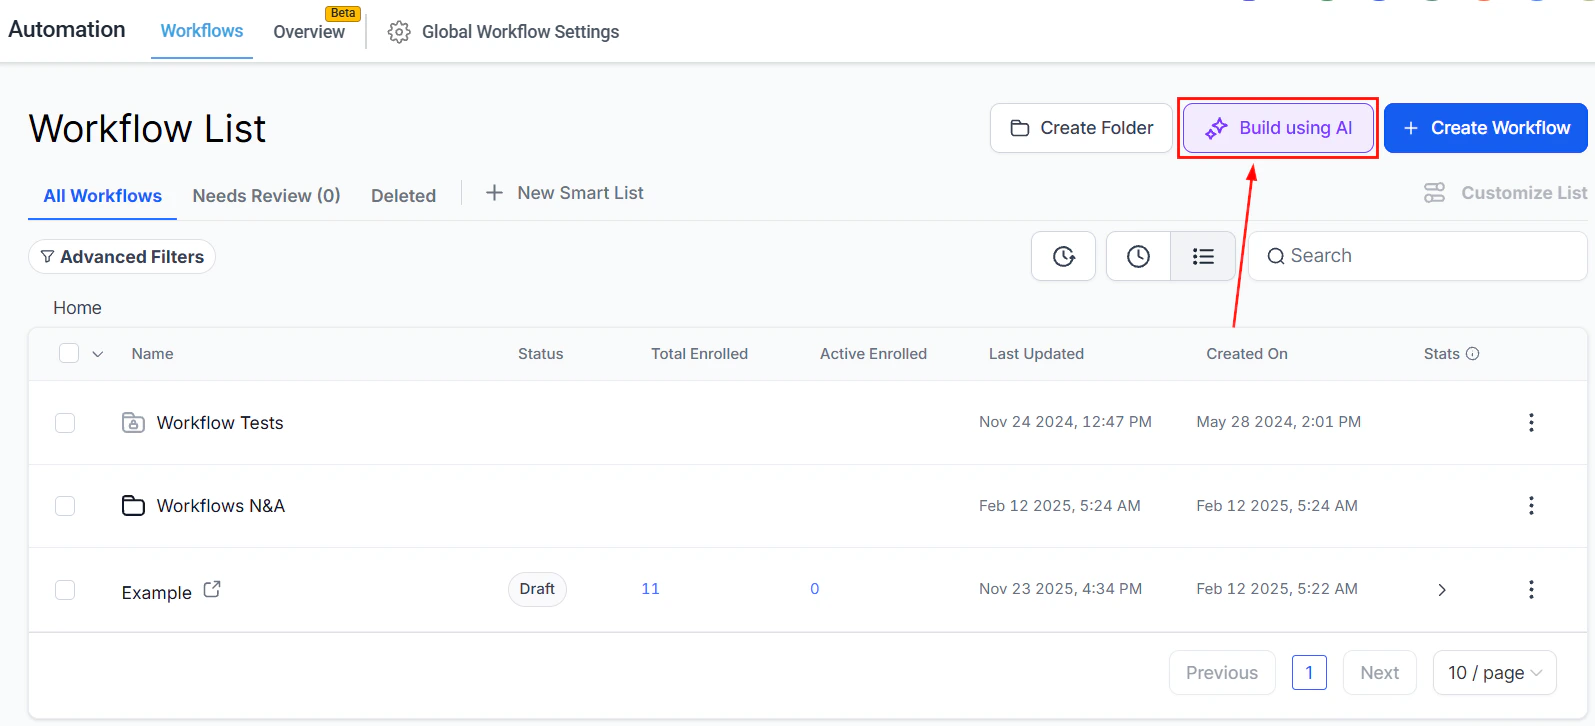This screenshot has width=1595, height=726.
Task: Expand the select-all dropdown chevron
Action: (x=98, y=354)
